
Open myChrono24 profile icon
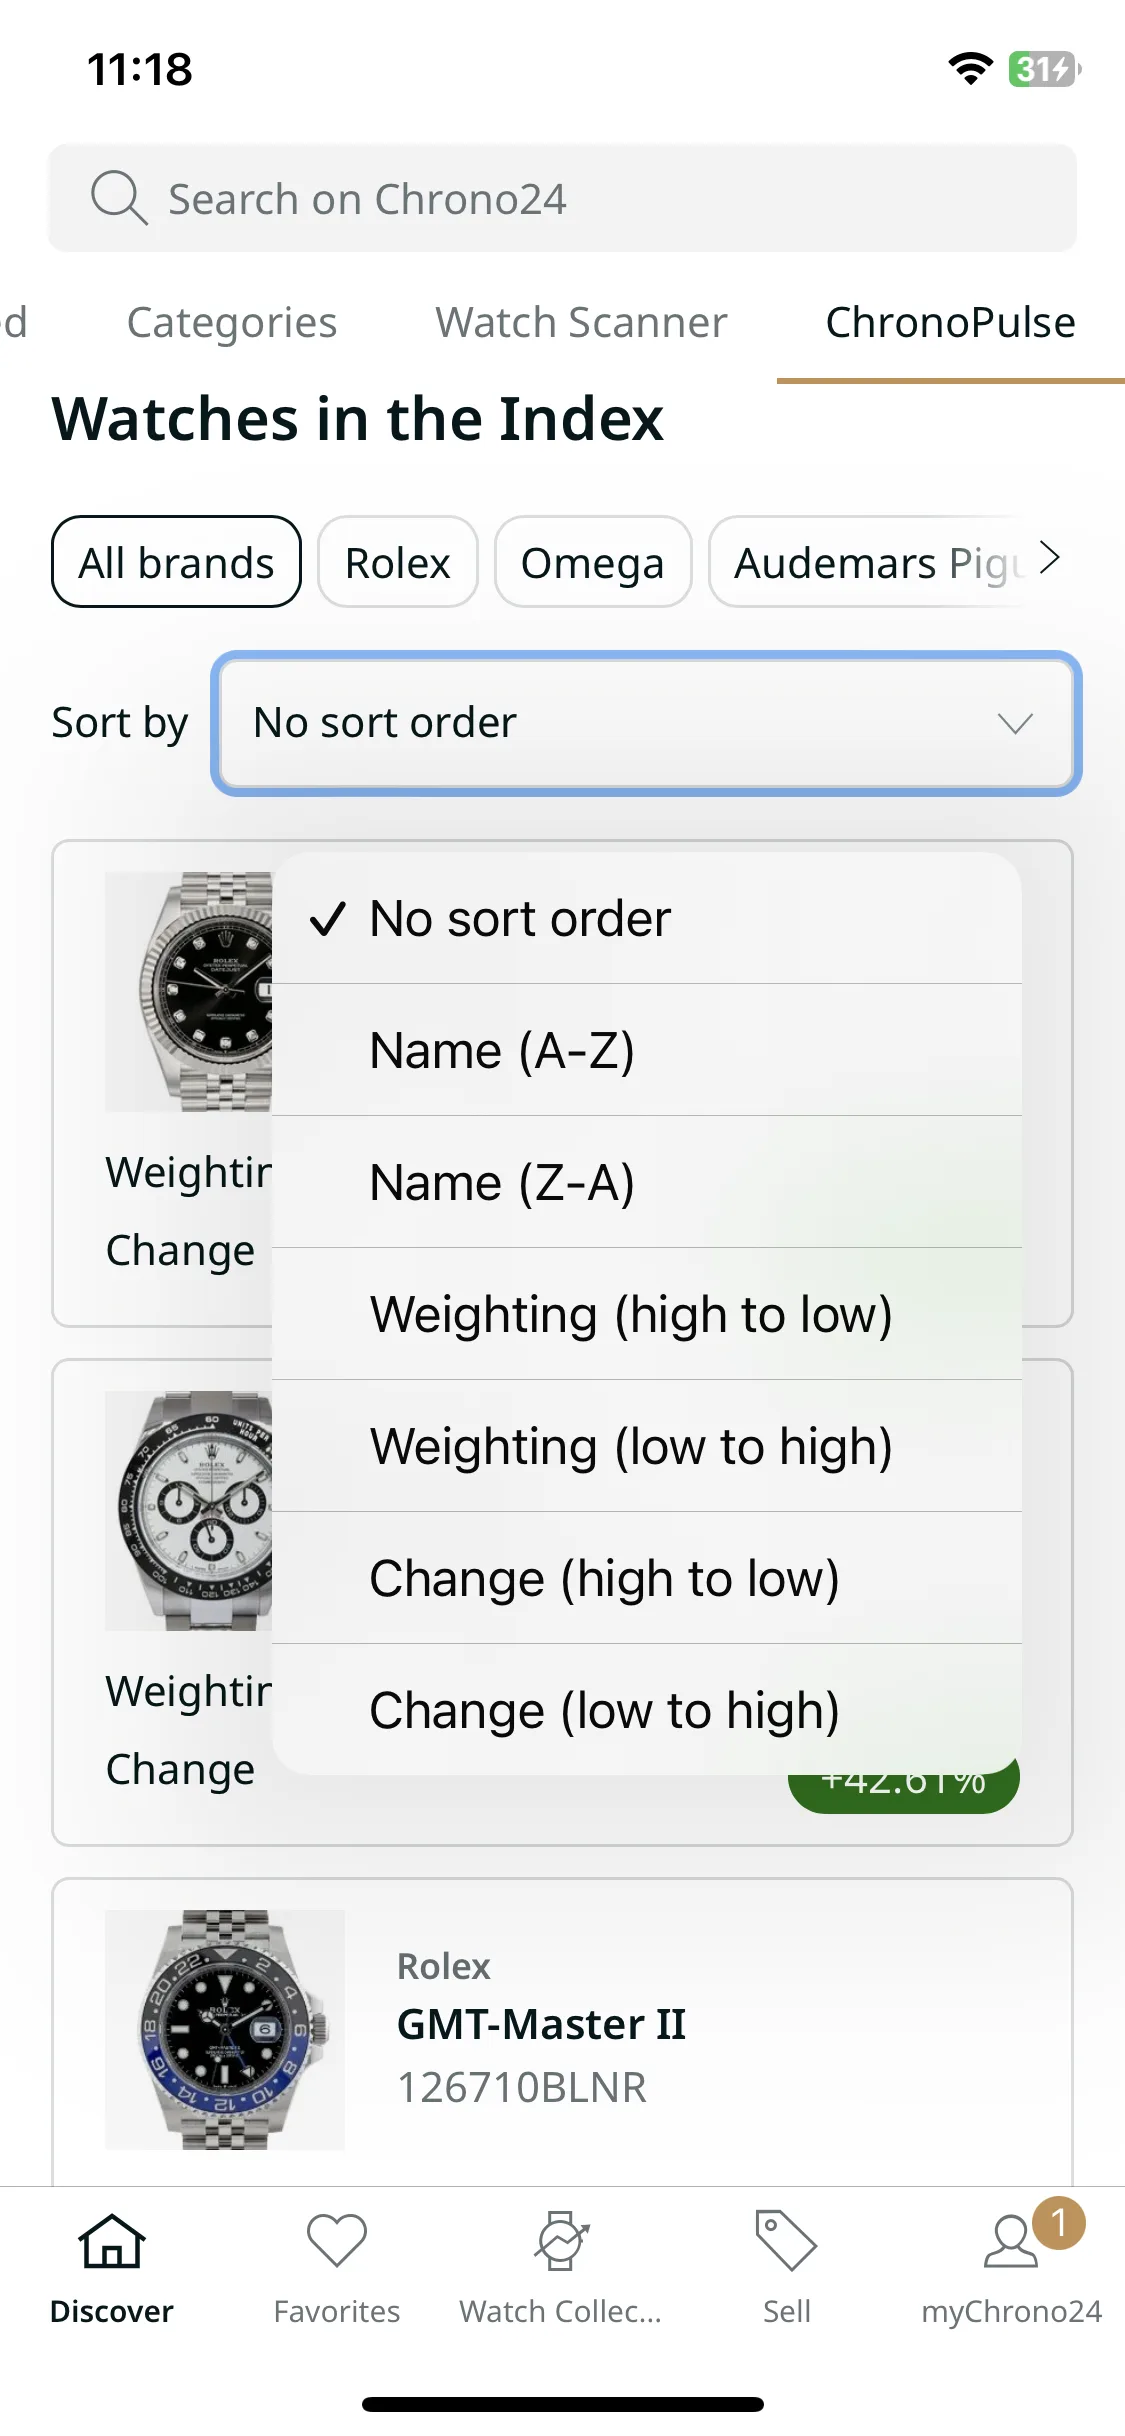point(1011,2241)
